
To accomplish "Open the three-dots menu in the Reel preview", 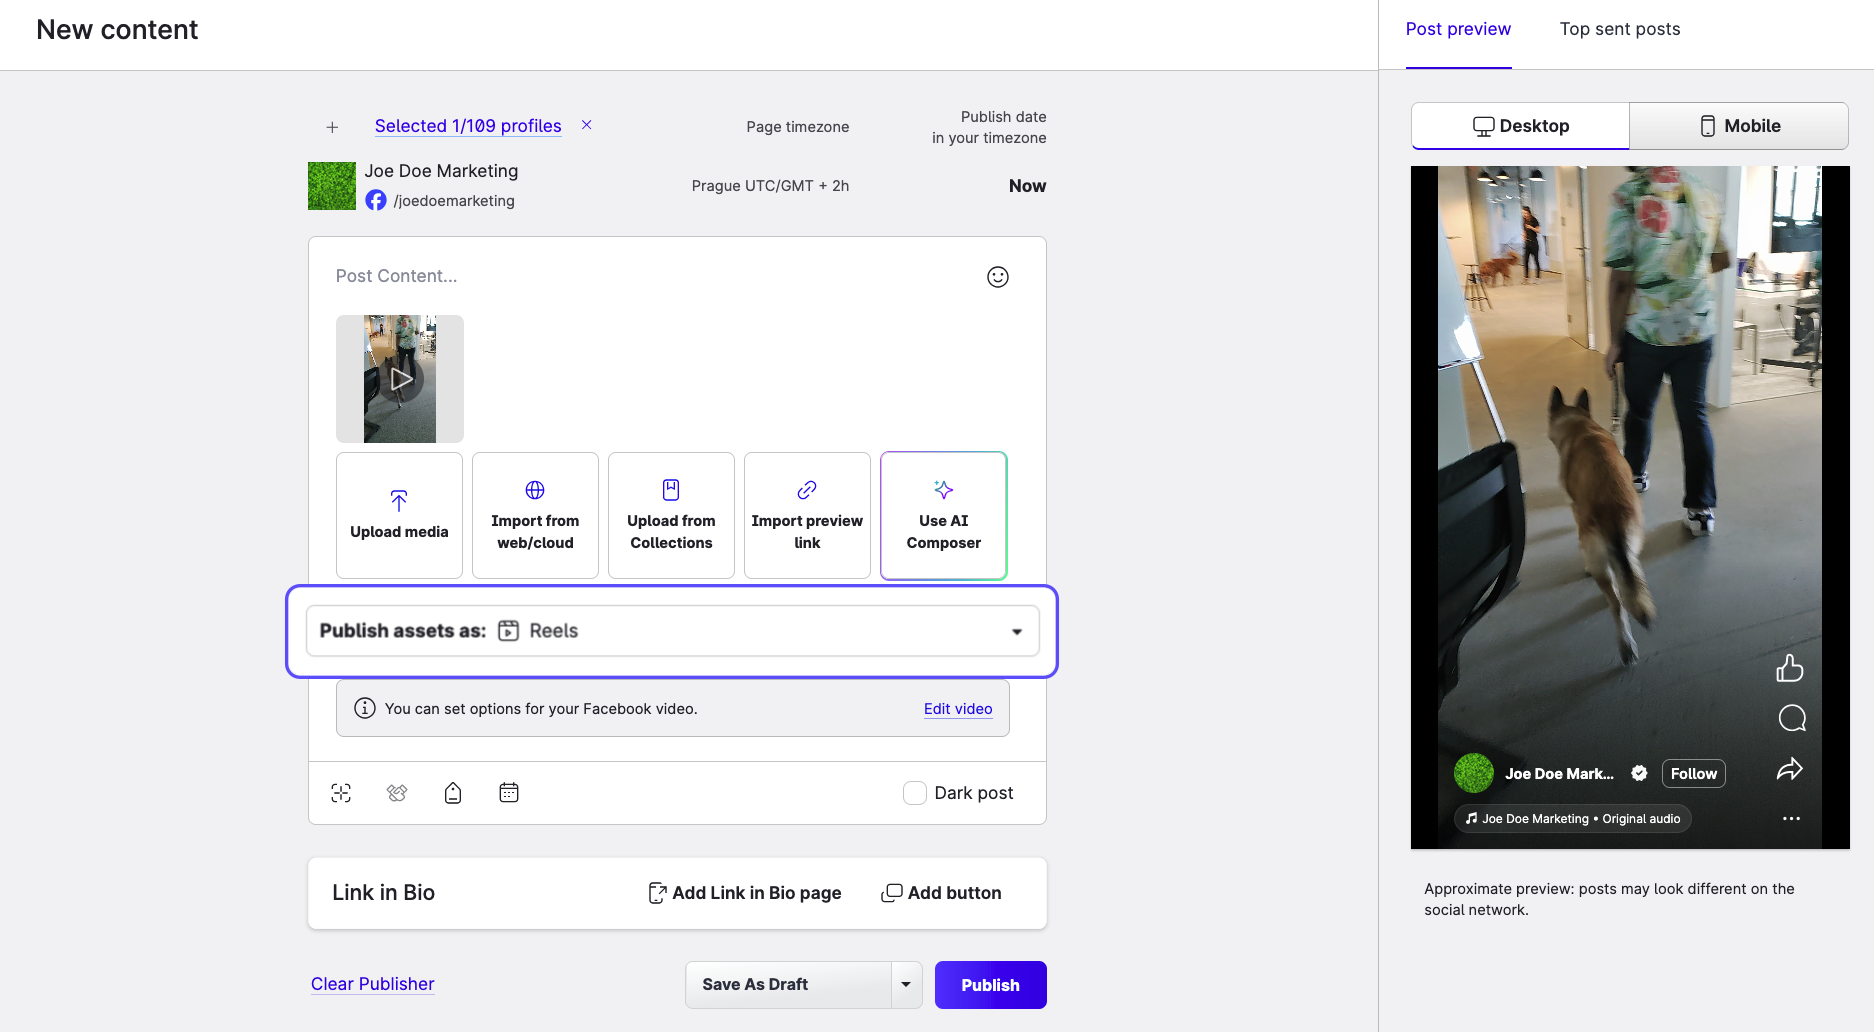I will click(1791, 819).
